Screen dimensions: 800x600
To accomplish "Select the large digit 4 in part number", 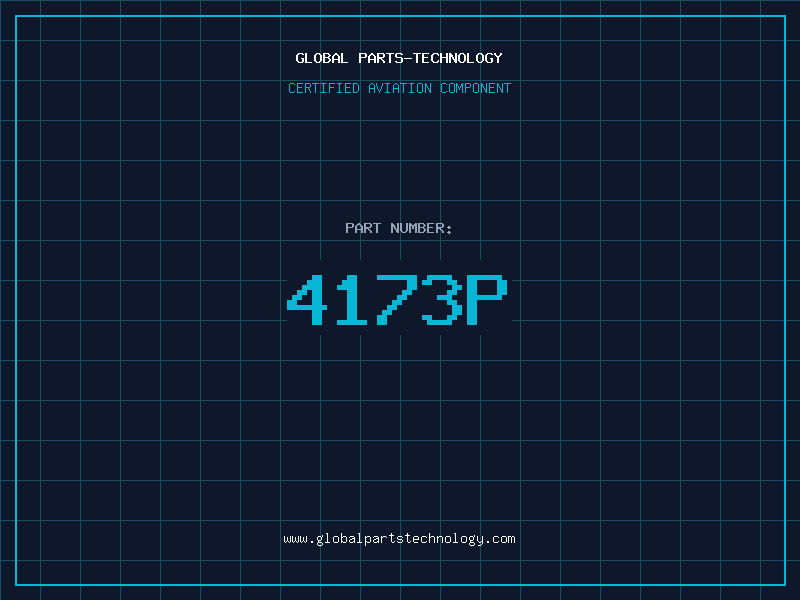I will 307,299.
